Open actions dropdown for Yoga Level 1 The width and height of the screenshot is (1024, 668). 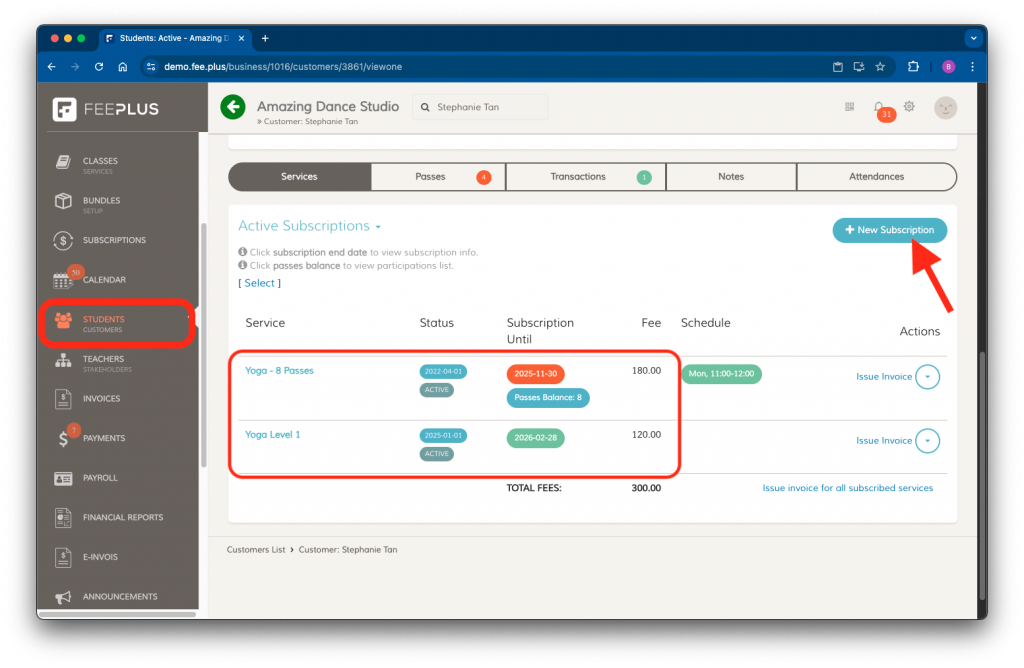[928, 441]
